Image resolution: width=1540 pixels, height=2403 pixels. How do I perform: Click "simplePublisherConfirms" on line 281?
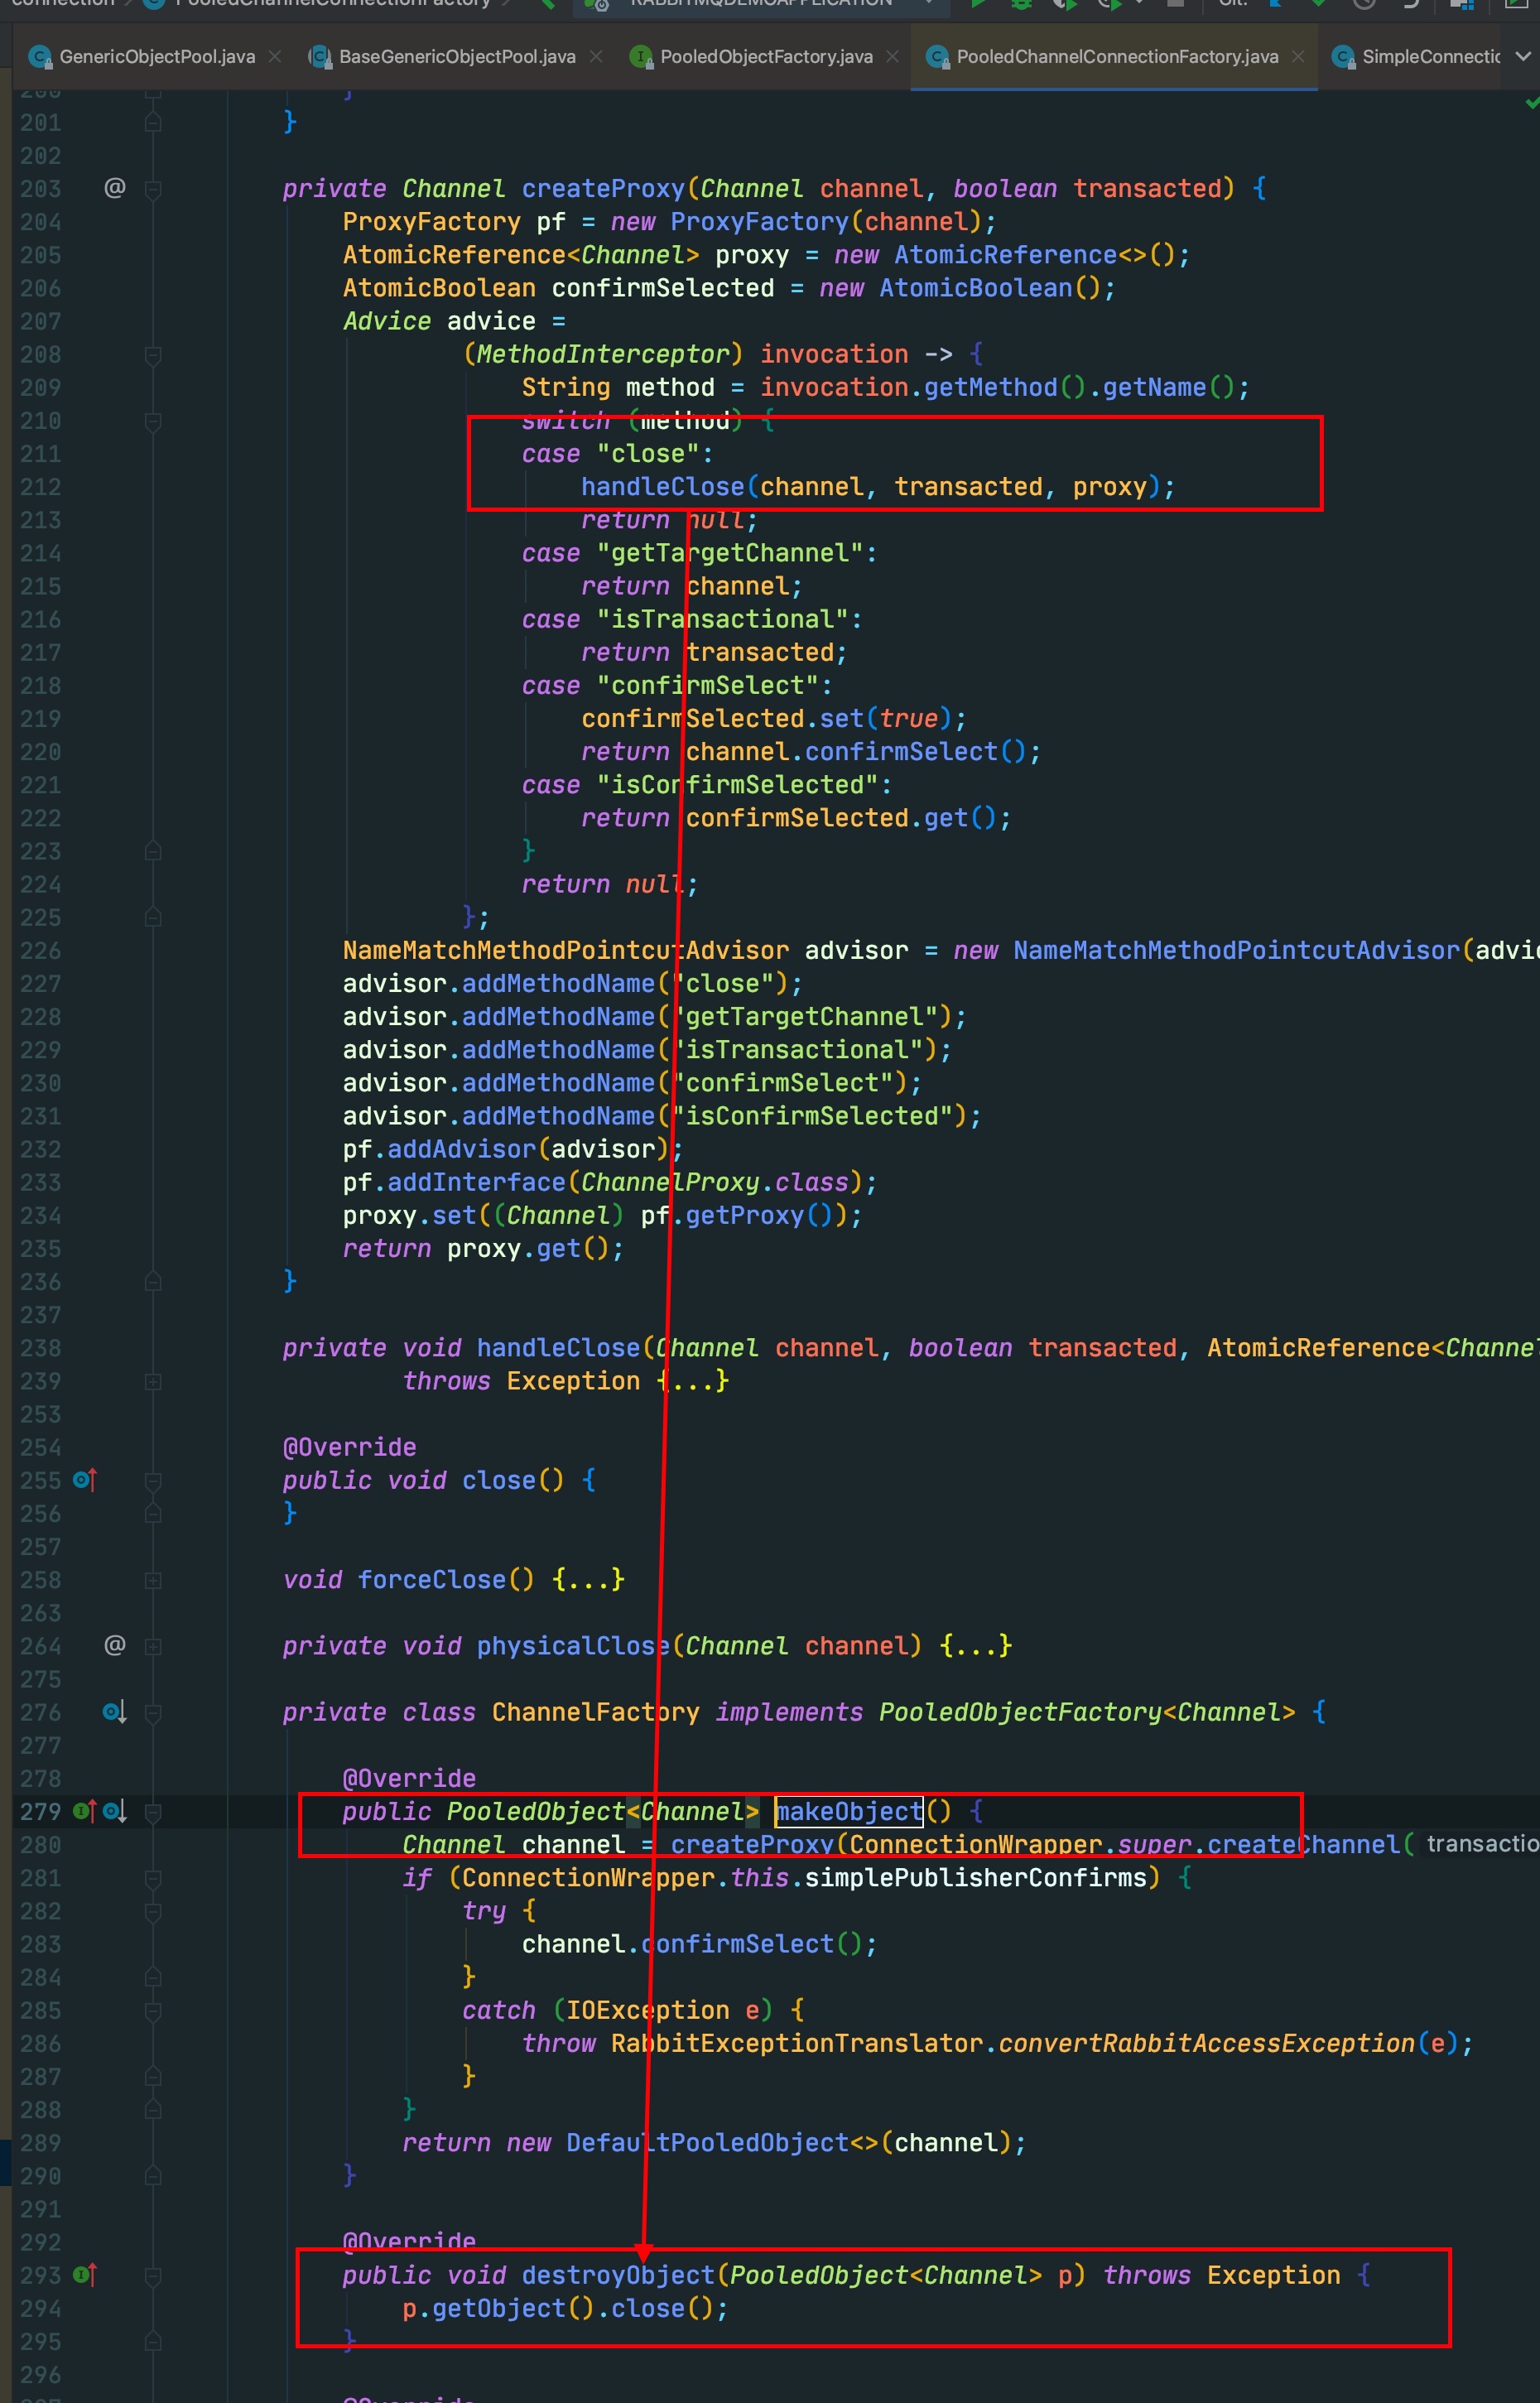(x=976, y=1877)
